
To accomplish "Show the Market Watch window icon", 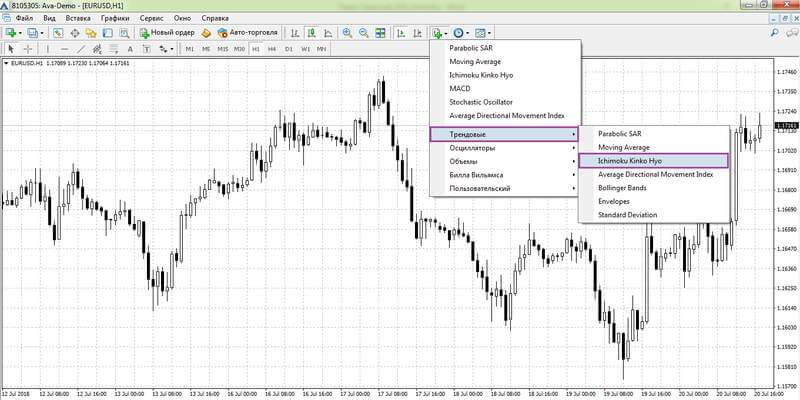I will (58, 33).
